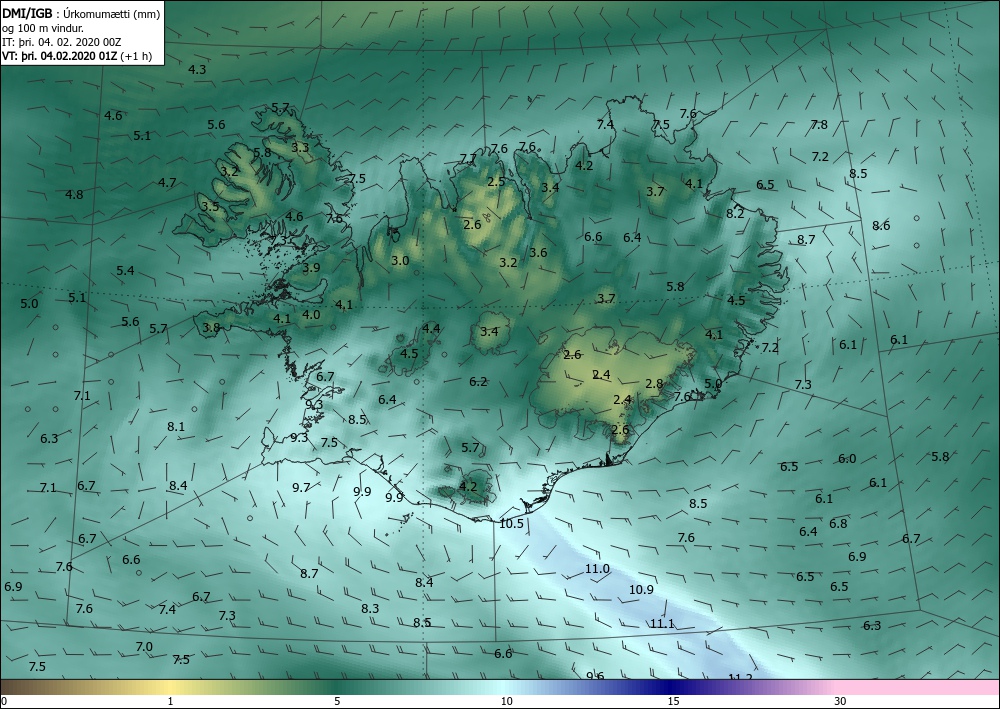Click the 11.1 value on the map
This screenshot has width=1000, height=709.
[x=663, y=623]
